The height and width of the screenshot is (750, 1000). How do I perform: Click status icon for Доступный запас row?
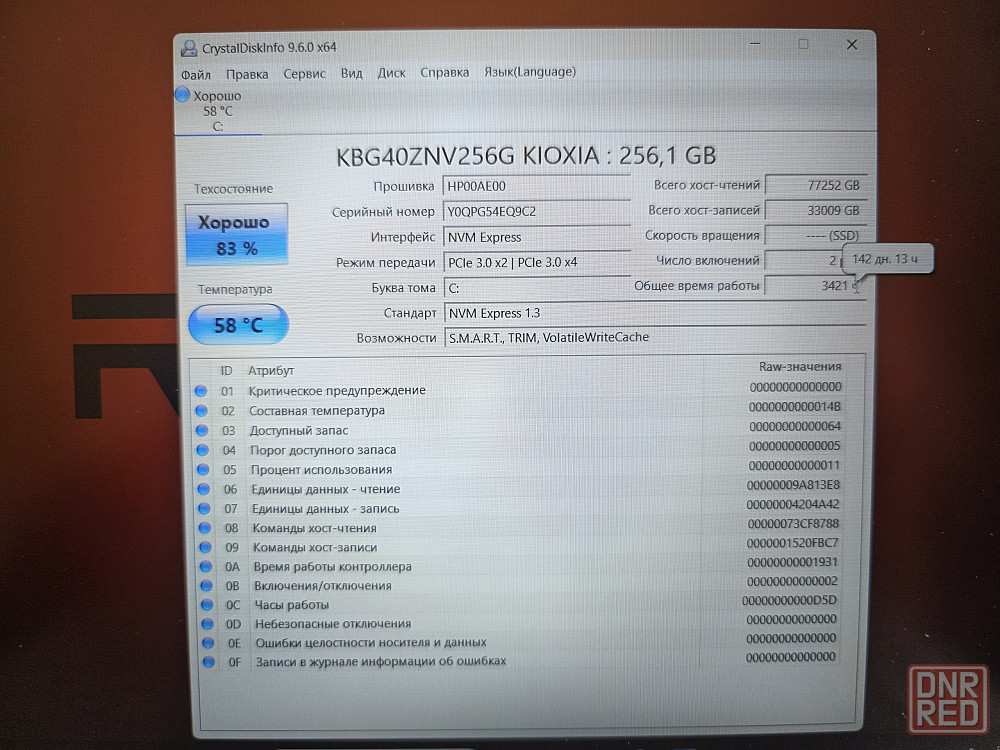point(202,430)
